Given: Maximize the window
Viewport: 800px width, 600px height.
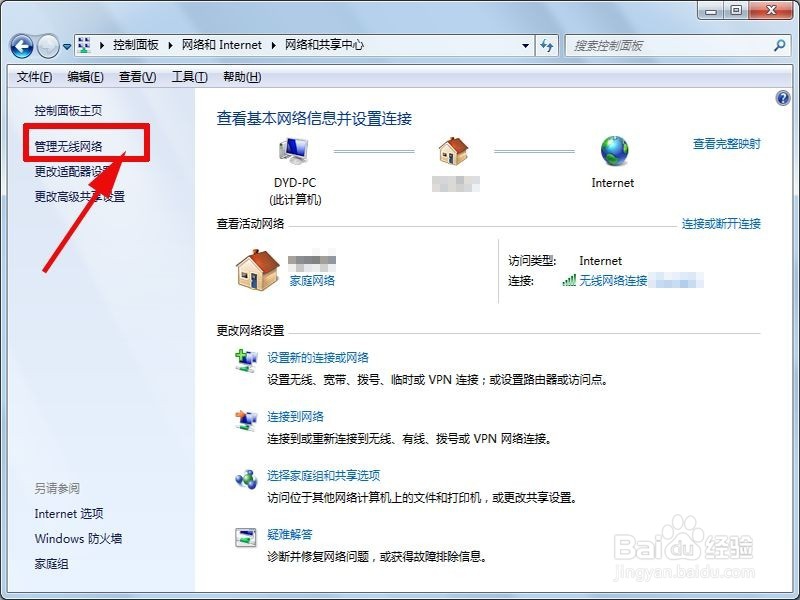Looking at the screenshot, I should [x=736, y=10].
